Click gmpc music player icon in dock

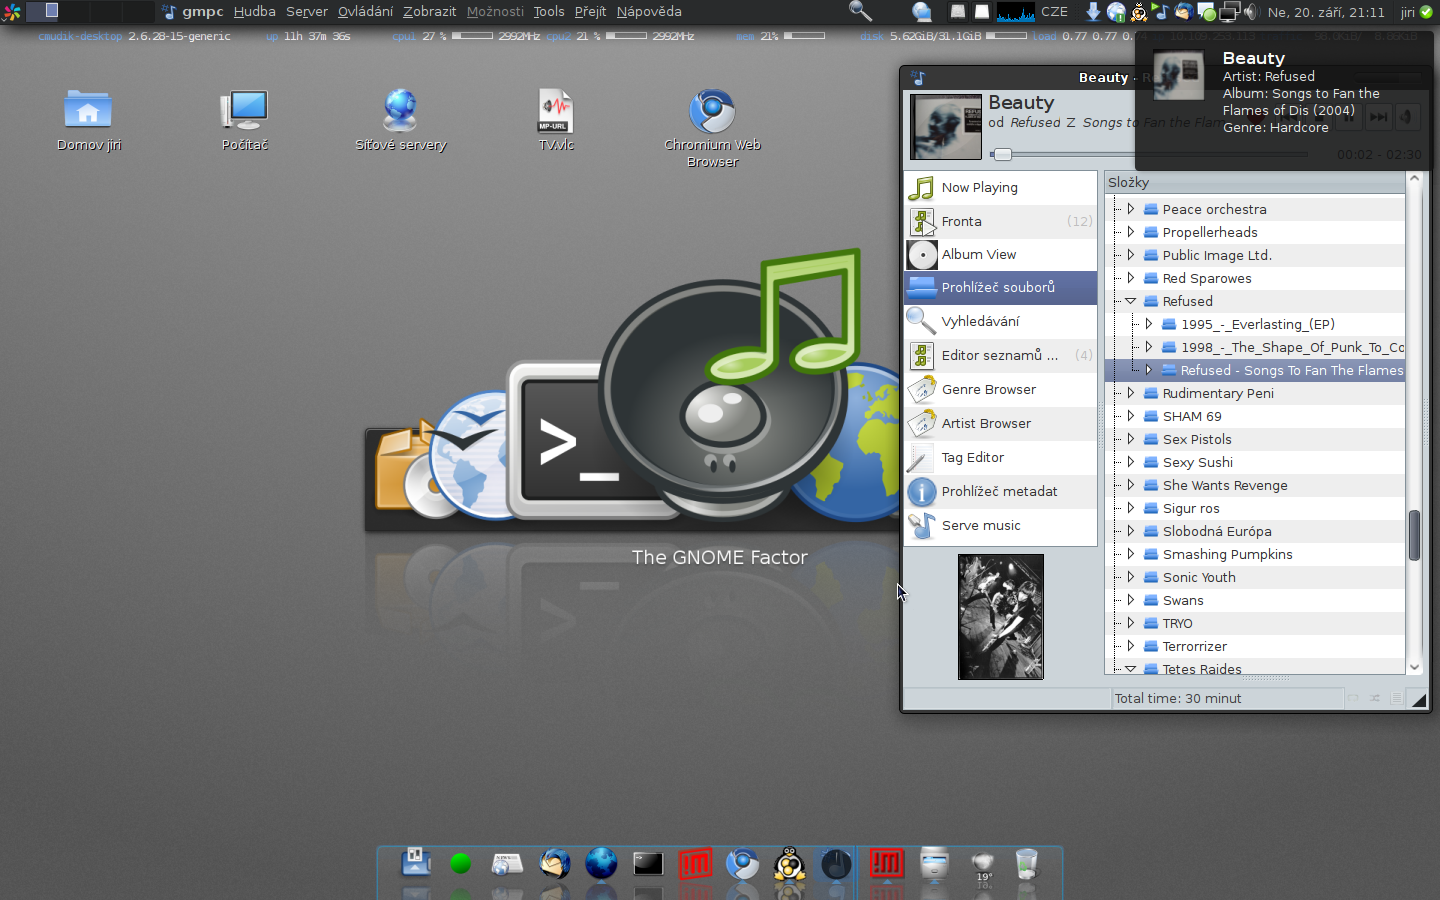[836, 864]
